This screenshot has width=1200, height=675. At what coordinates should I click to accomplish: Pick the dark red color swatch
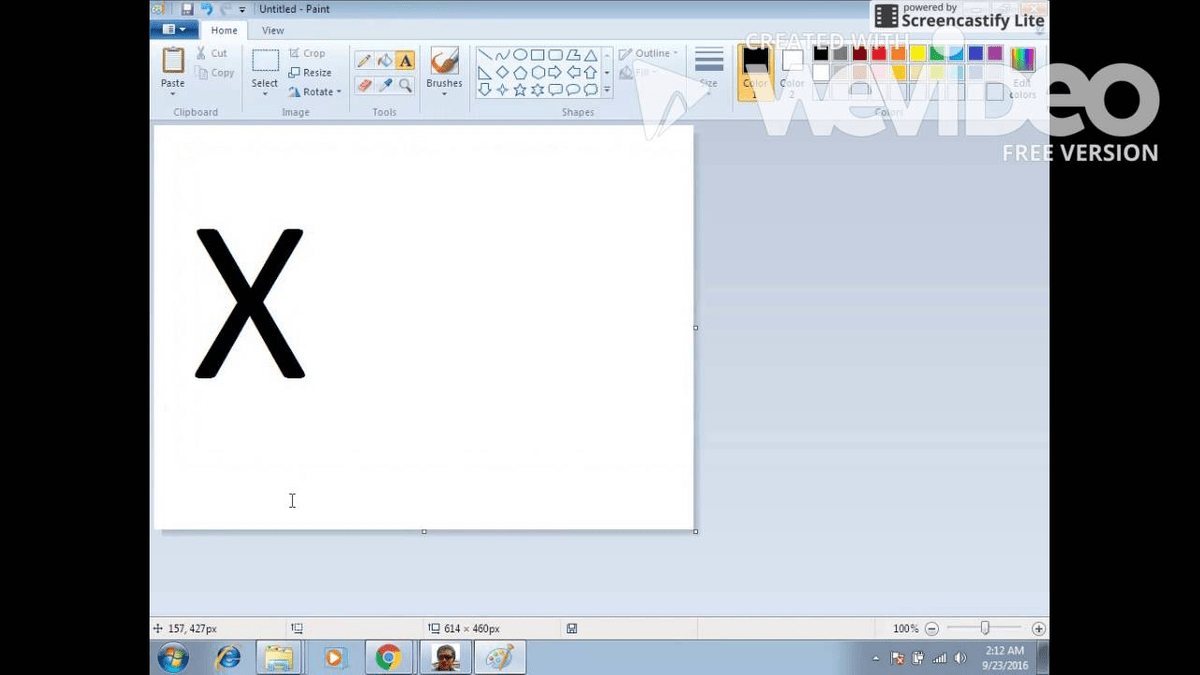pyautogui.click(x=860, y=53)
